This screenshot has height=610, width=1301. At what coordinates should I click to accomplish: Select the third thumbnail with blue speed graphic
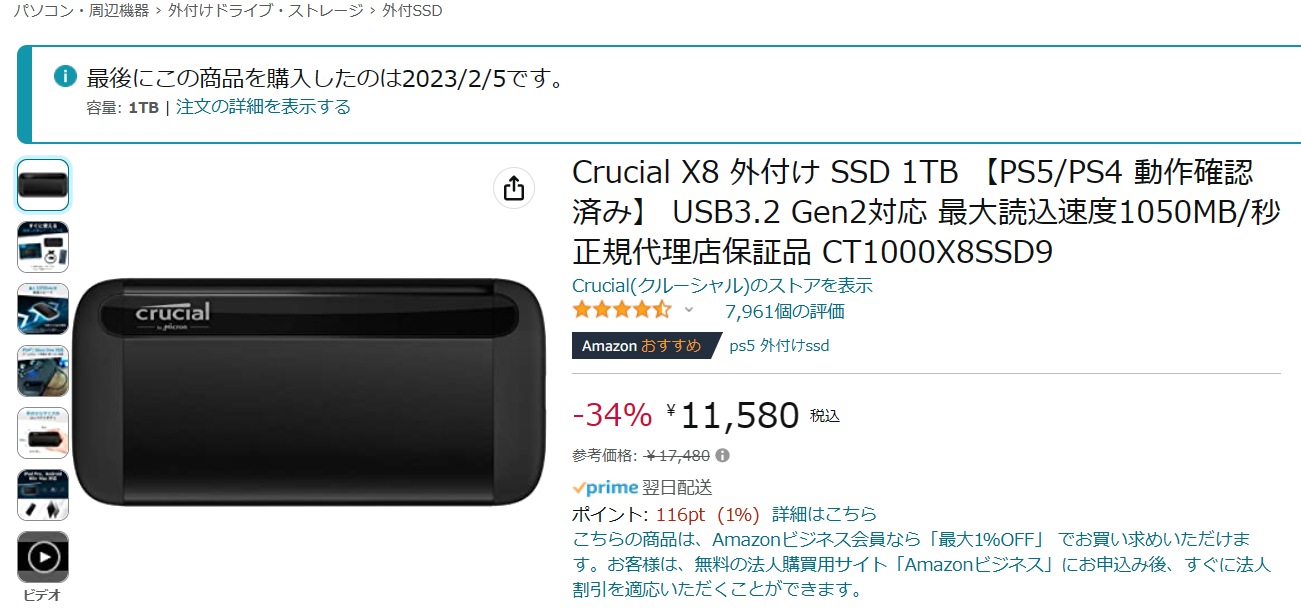click(x=43, y=309)
